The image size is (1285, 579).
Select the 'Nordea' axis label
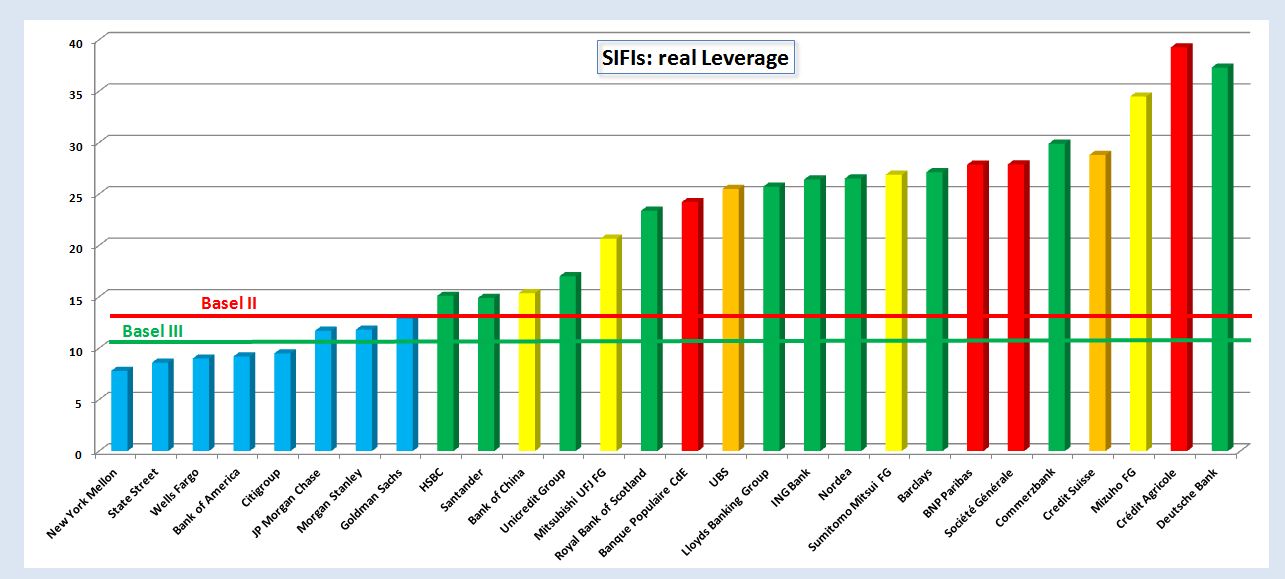(836, 483)
